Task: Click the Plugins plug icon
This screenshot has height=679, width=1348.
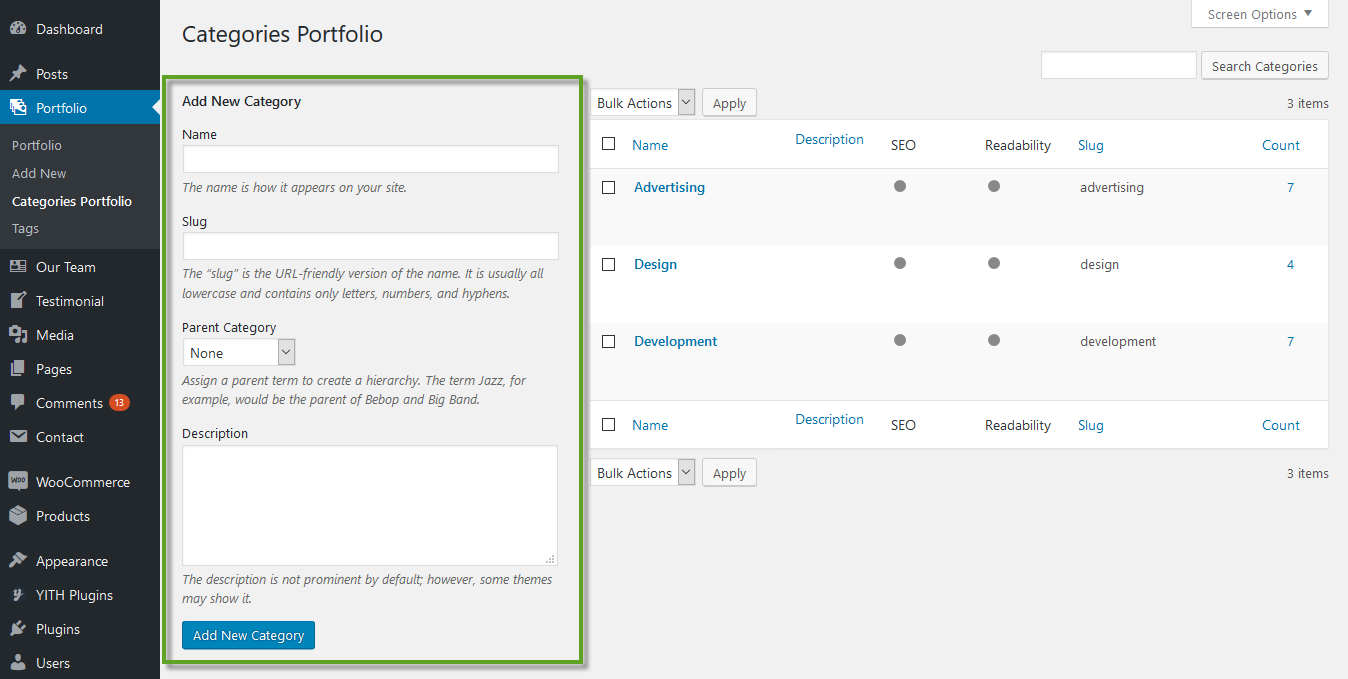Action: pyautogui.click(x=18, y=629)
